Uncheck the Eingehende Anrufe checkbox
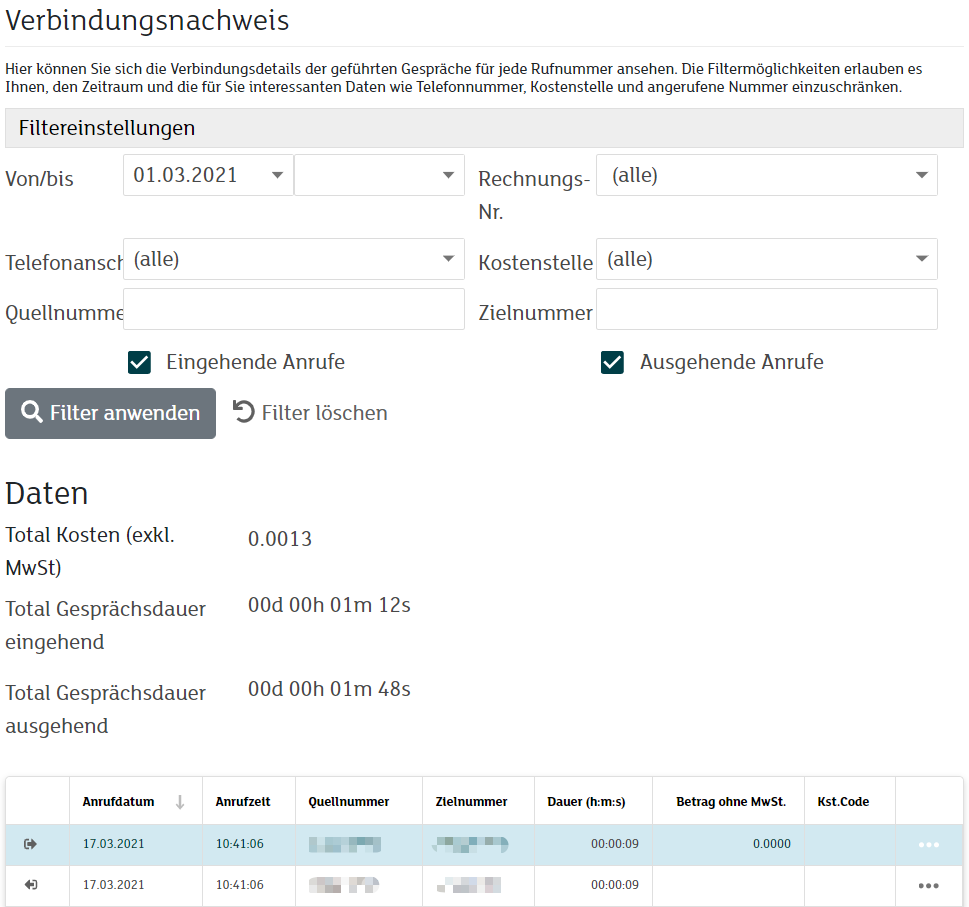 point(139,362)
